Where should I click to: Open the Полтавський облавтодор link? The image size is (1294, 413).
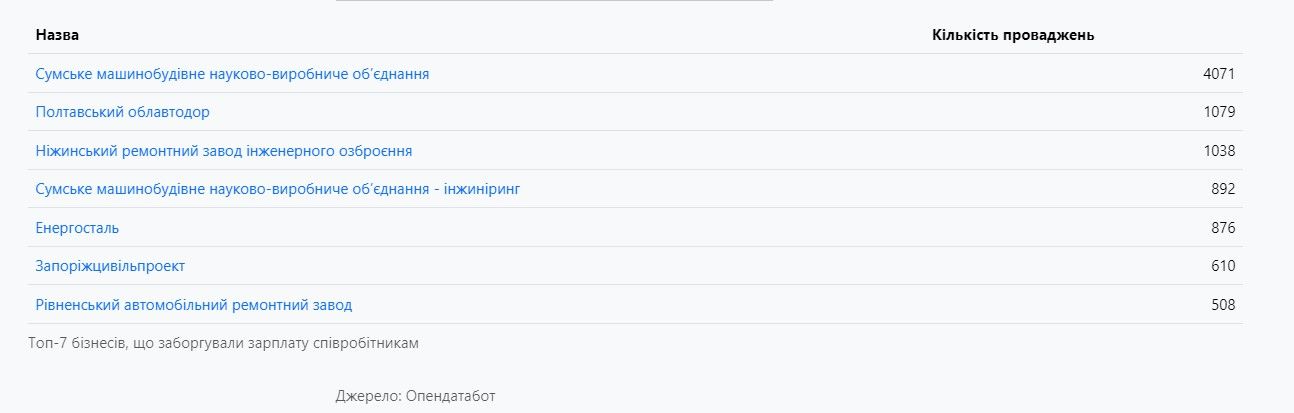(x=122, y=112)
